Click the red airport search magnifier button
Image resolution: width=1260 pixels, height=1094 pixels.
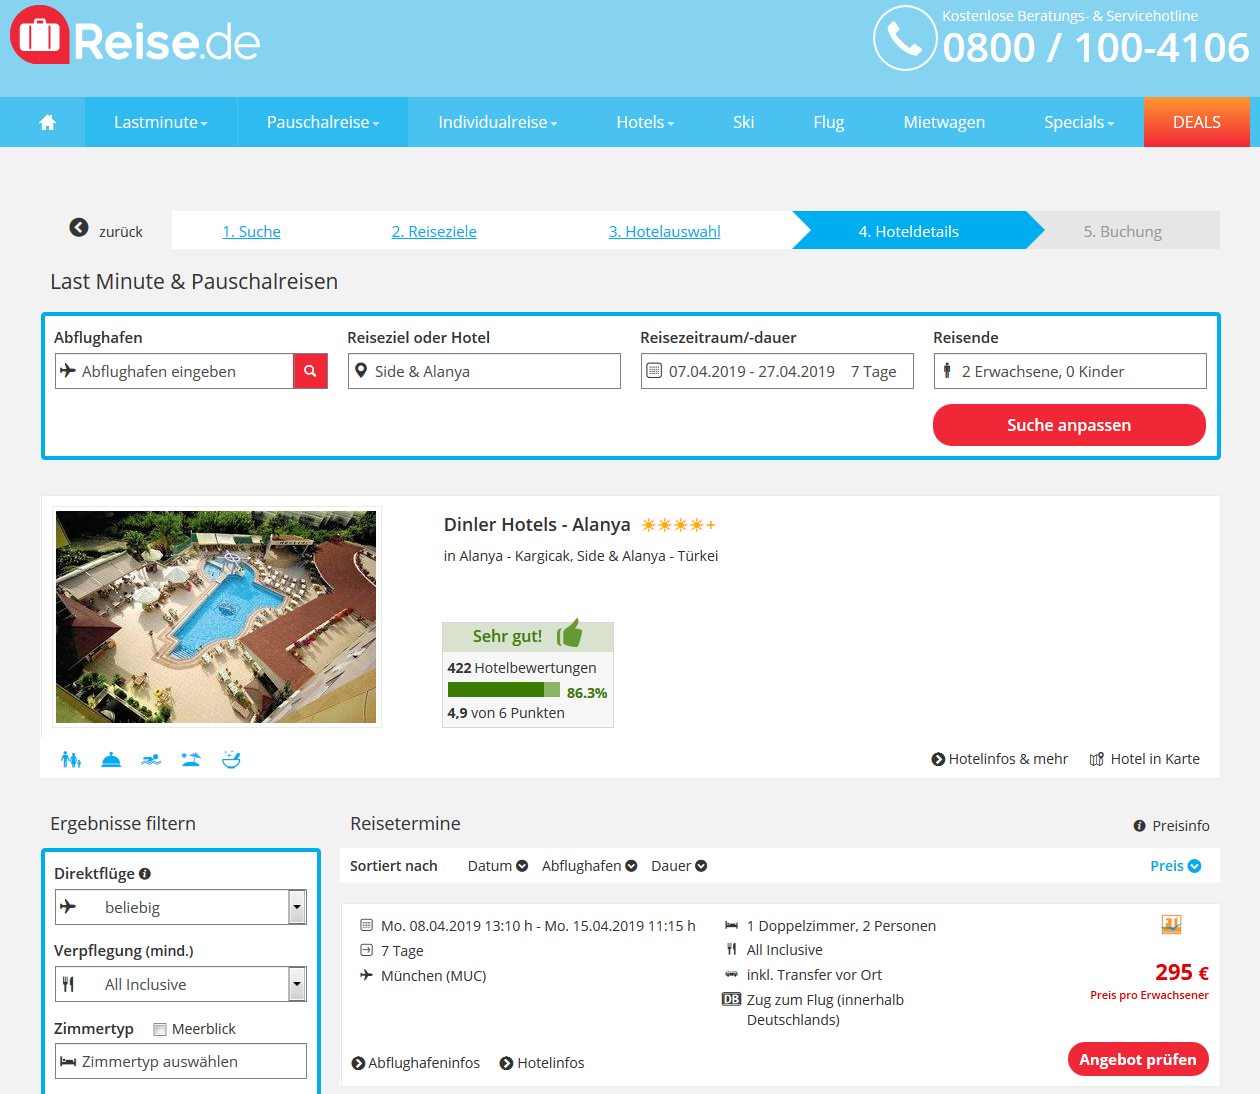(310, 371)
